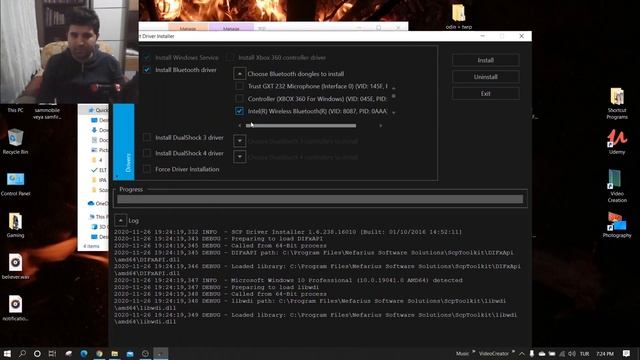Select the IPA folder in Explorer sidebar
The width and height of the screenshot is (640, 360).
[100, 180]
